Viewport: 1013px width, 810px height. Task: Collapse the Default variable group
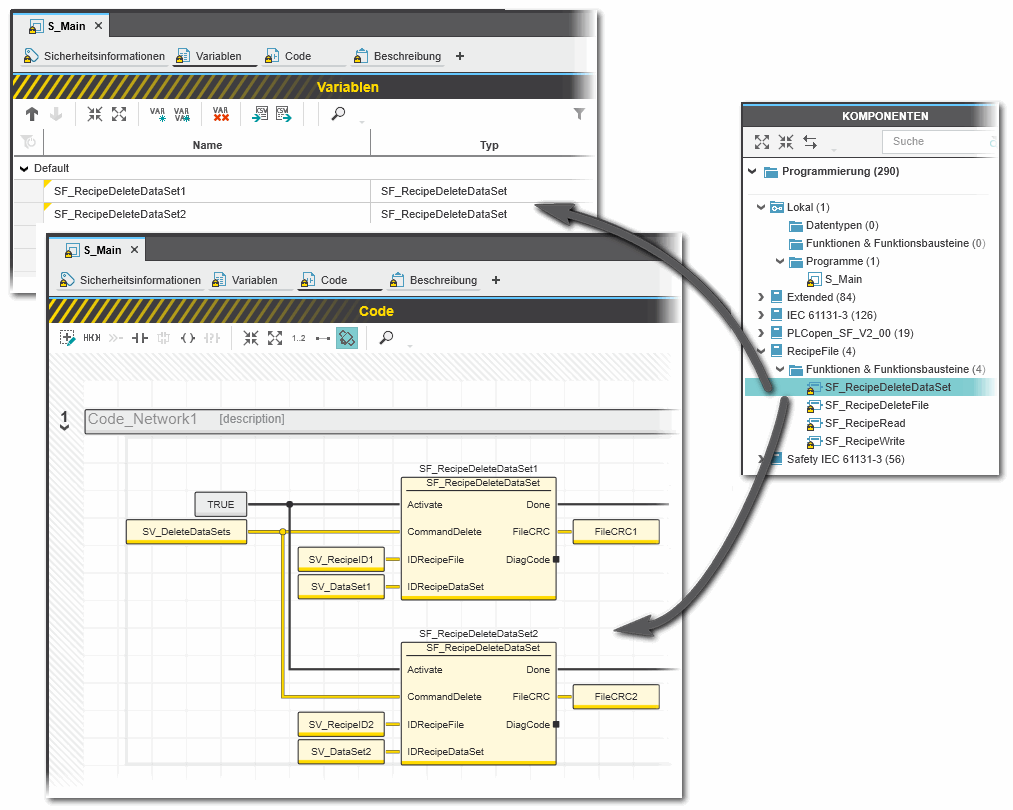24,168
